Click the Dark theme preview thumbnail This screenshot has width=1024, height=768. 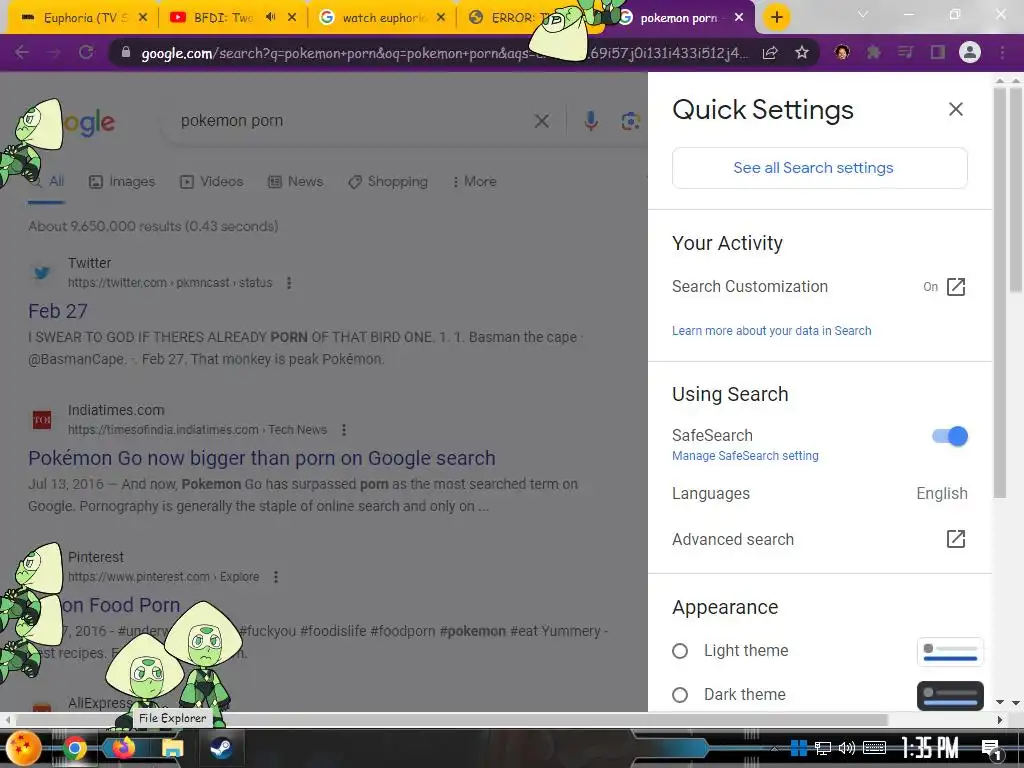pyautogui.click(x=950, y=696)
